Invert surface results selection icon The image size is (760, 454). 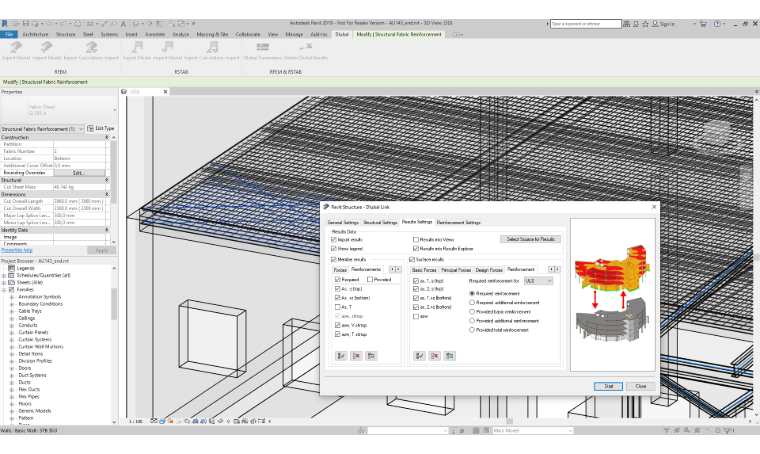pos(449,356)
